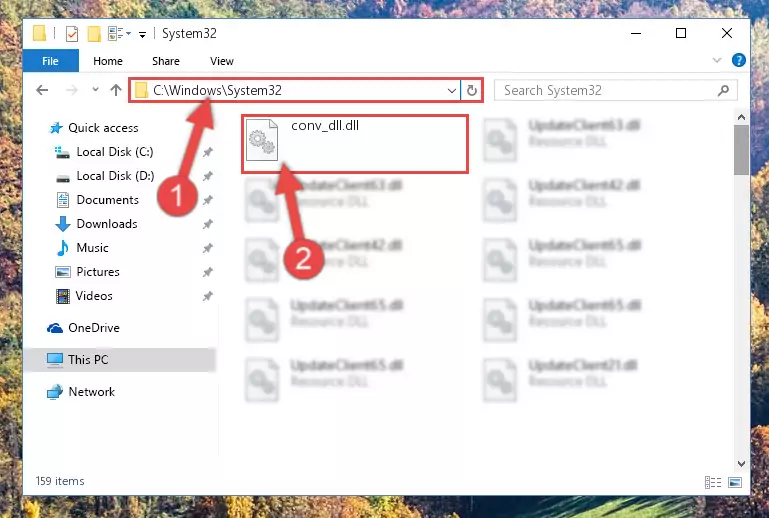The height and width of the screenshot is (518, 769).
Task: Select the conv_dll.dll file
Action: coord(355,144)
